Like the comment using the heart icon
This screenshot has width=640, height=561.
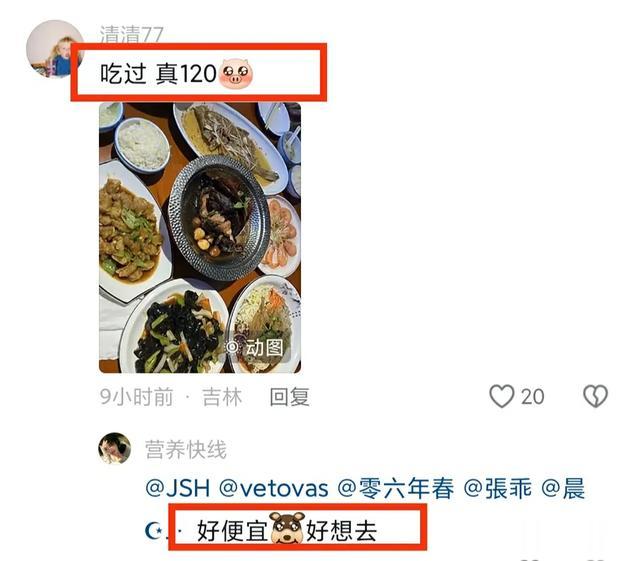click(502, 396)
